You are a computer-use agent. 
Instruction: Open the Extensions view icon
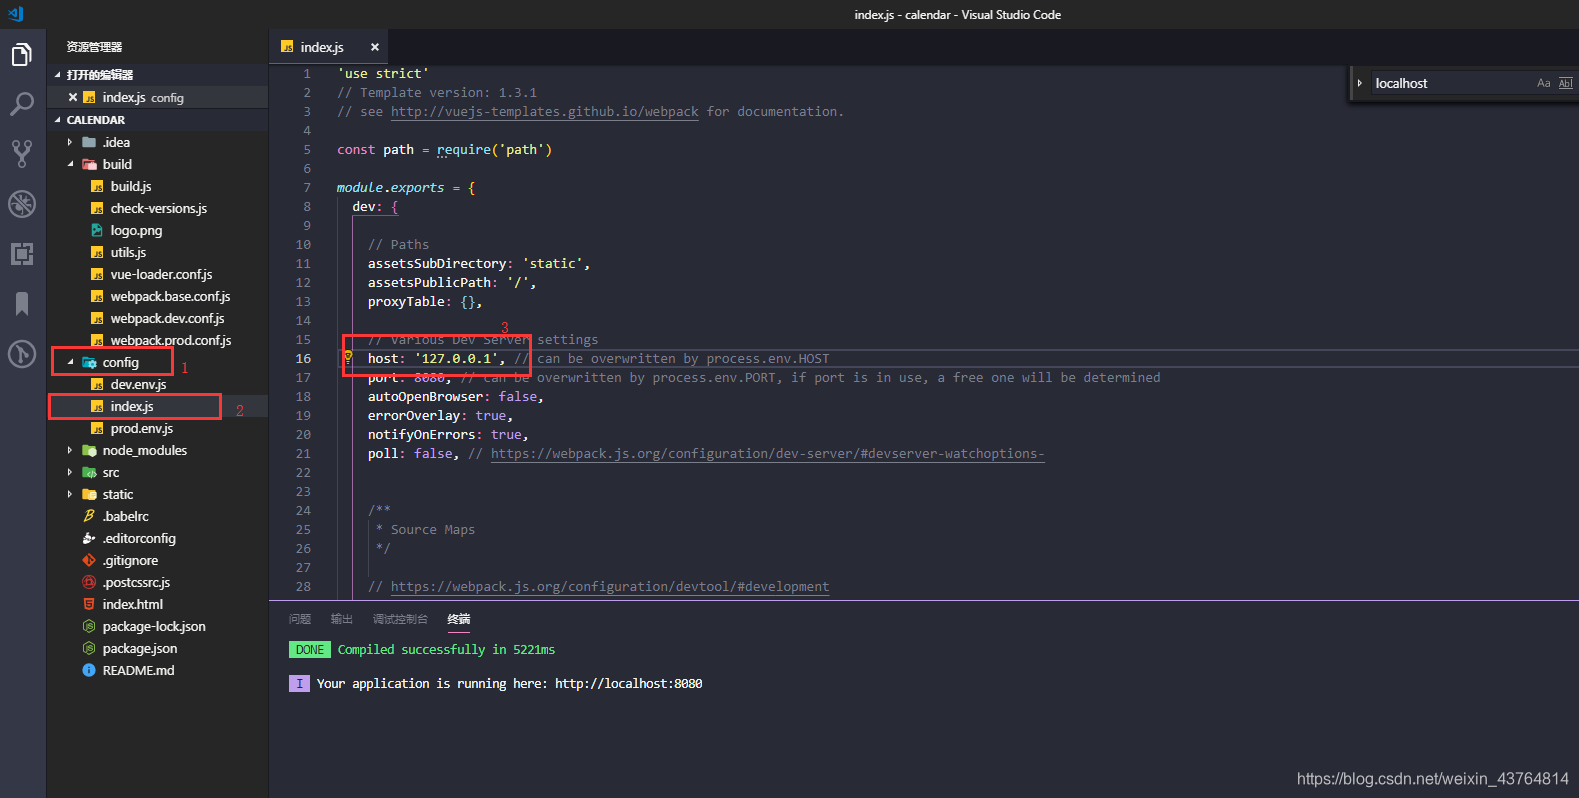(22, 253)
